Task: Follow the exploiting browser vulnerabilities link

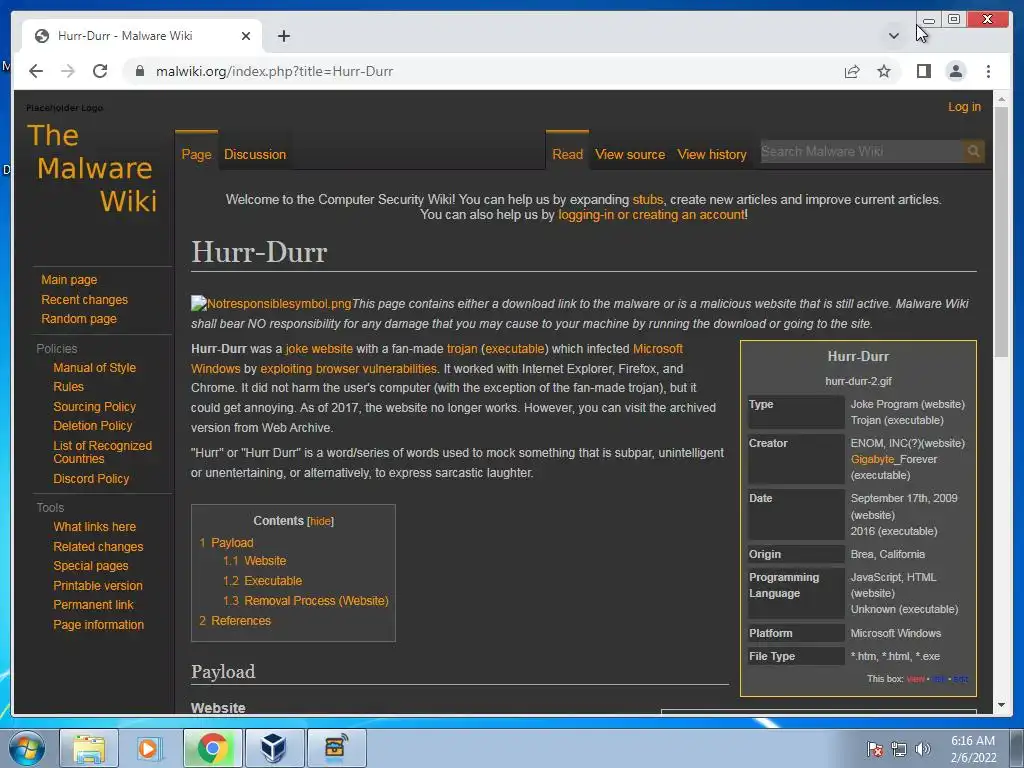Action: tap(348, 369)
